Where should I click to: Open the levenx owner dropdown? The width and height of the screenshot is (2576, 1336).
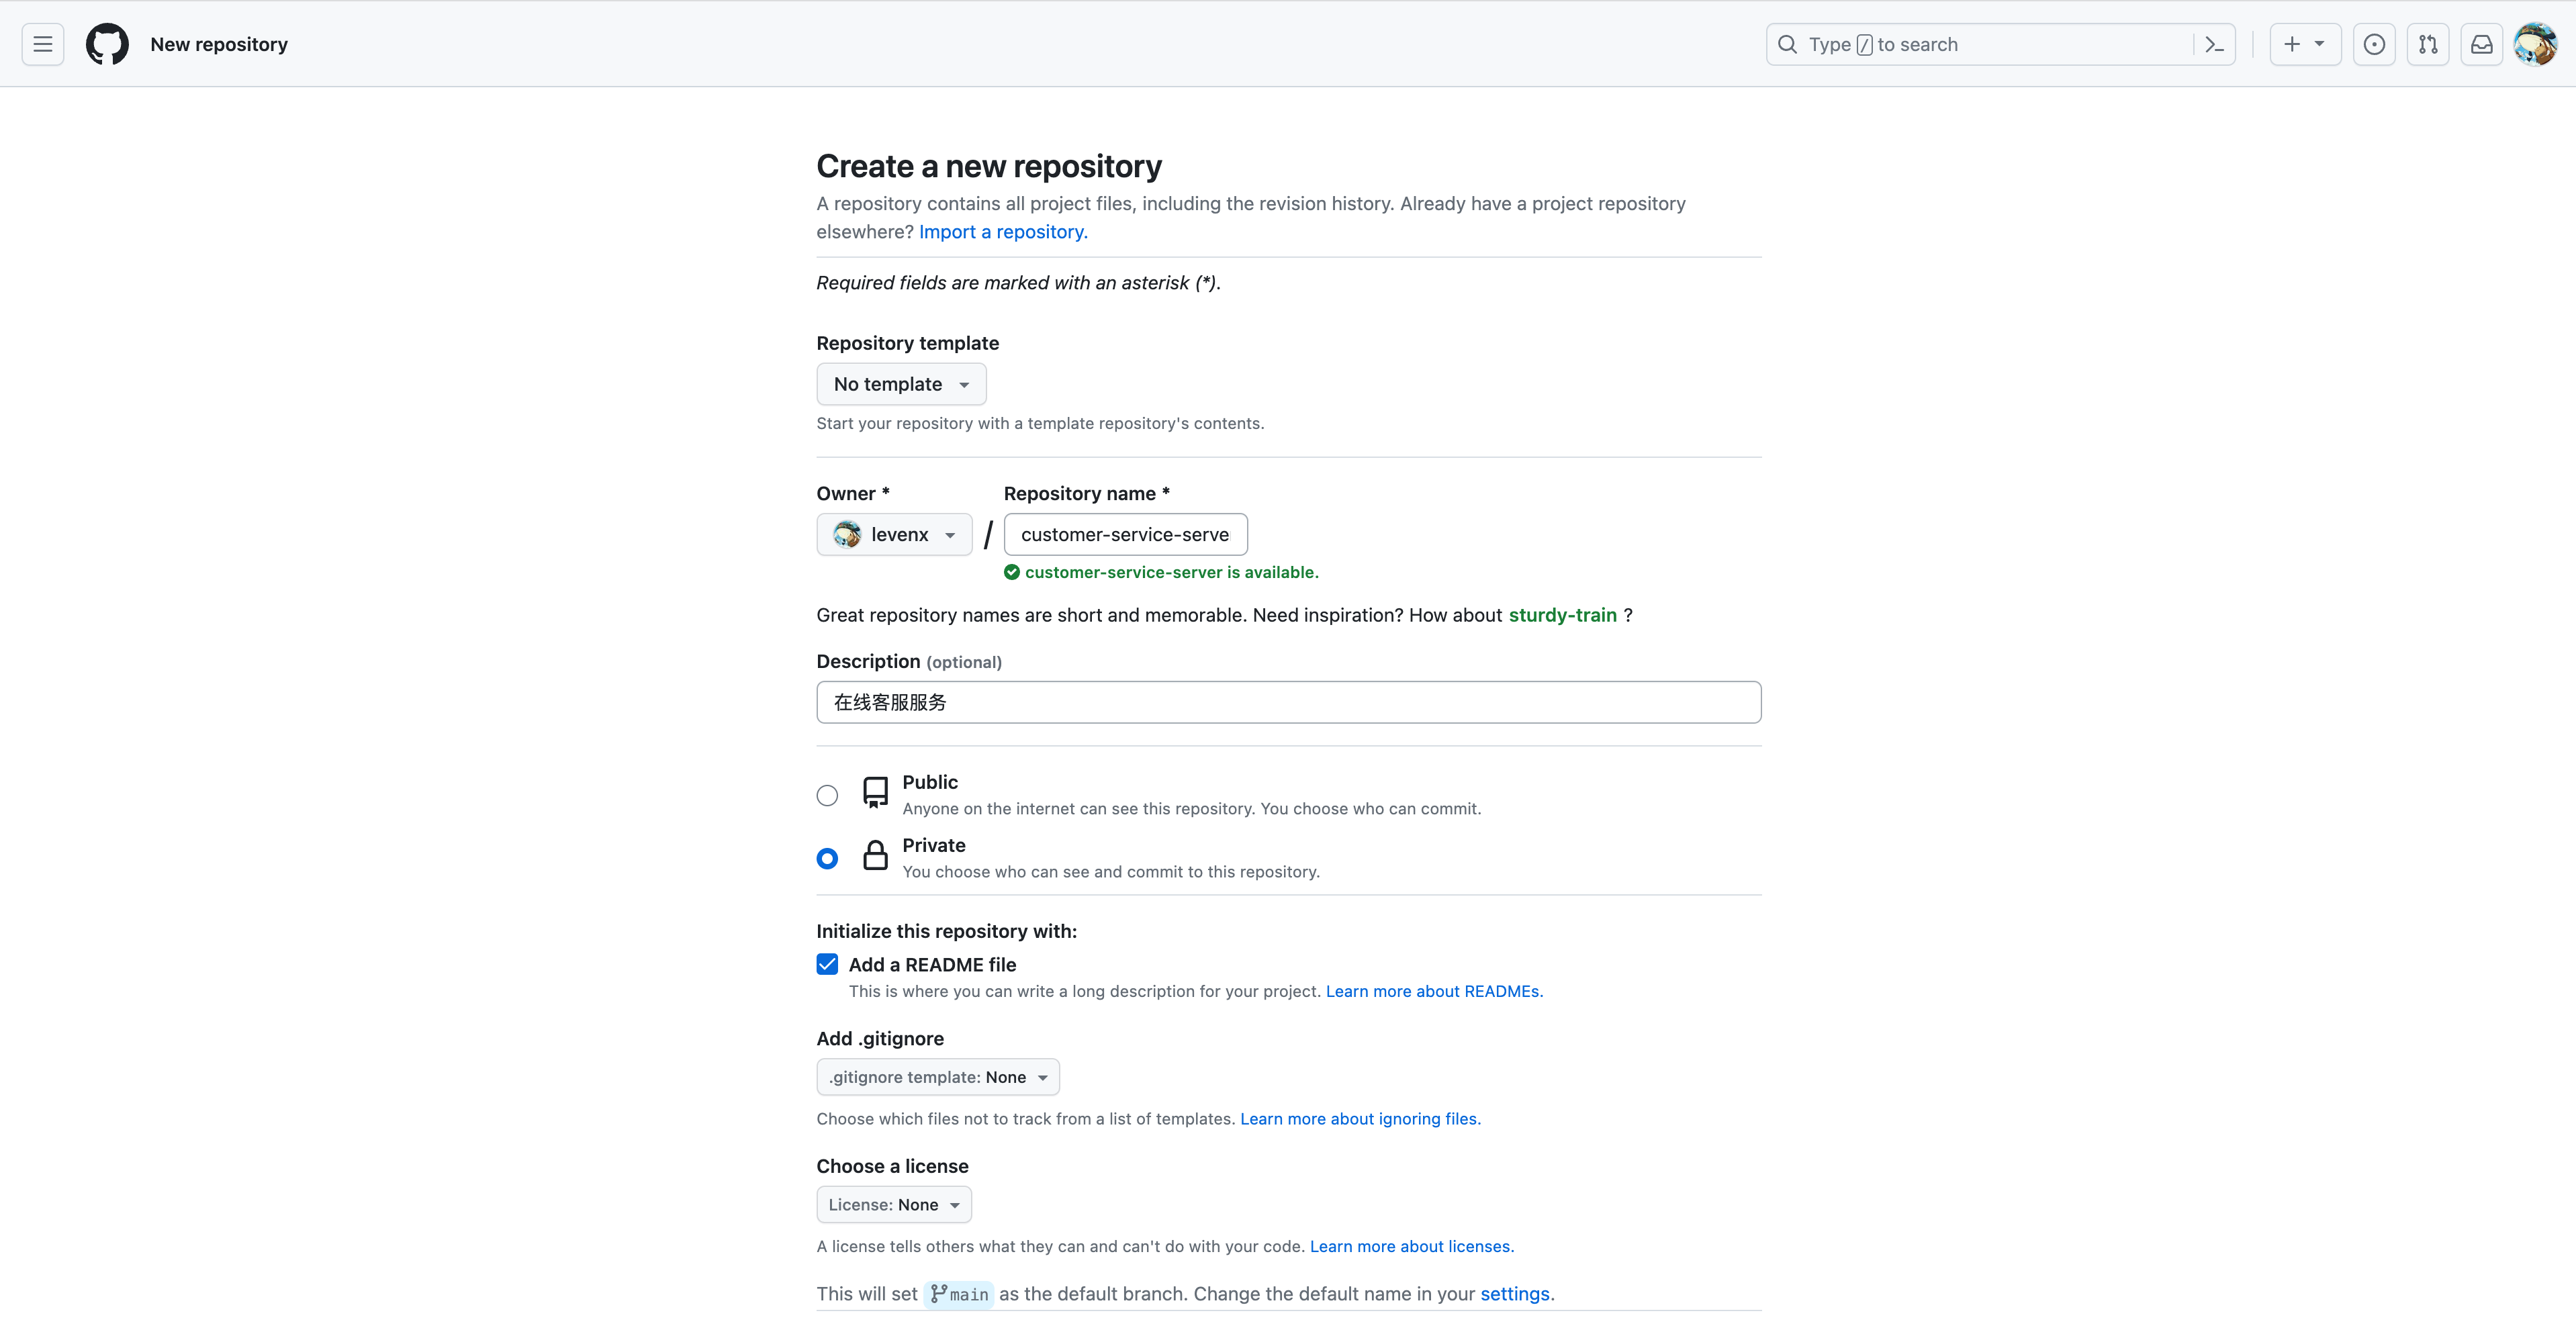coord(894,534)
